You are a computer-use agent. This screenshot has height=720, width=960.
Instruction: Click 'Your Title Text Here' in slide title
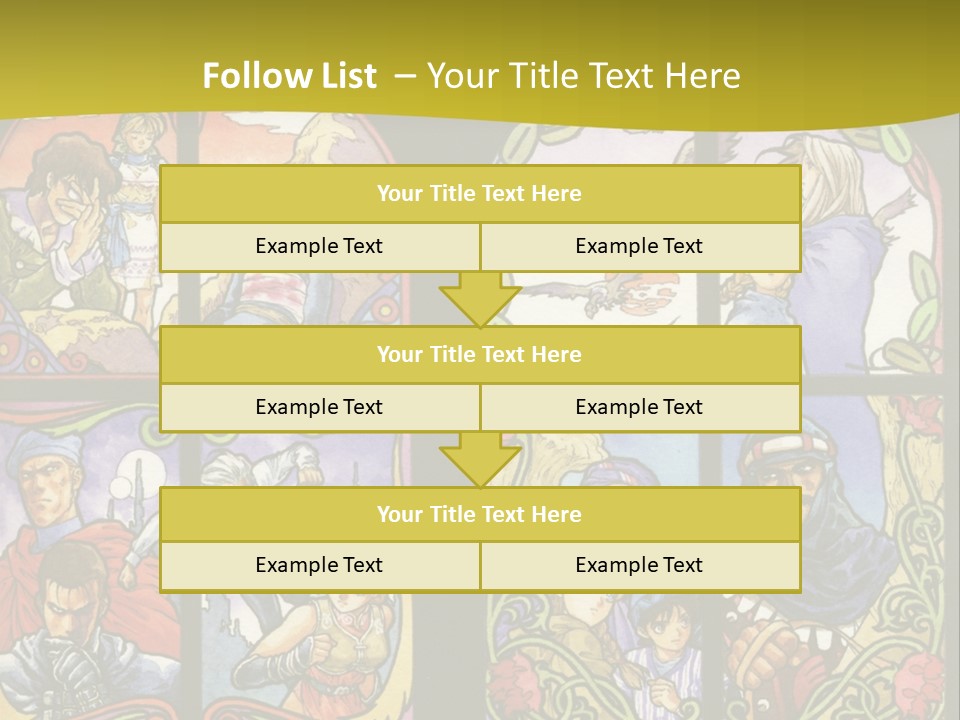click(x=583, y=76)
